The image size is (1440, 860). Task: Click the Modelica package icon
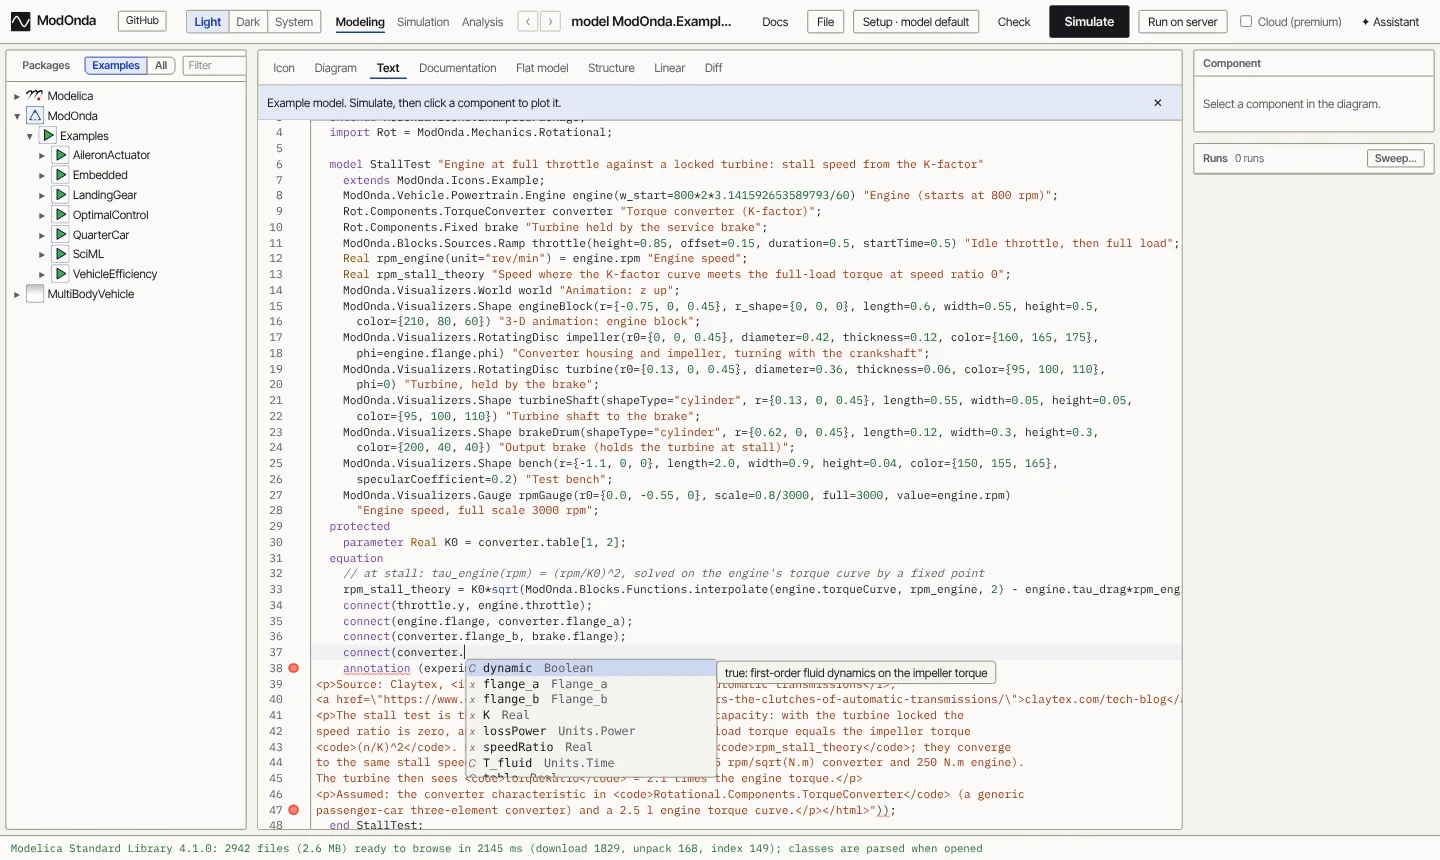tap(35, 96)
